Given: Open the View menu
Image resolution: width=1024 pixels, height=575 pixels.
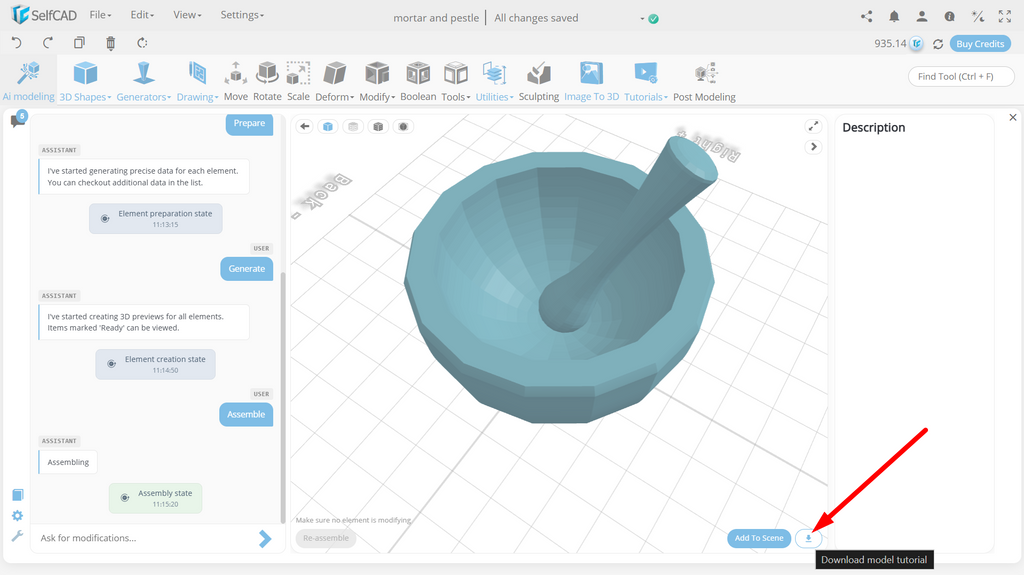Looking at the screenshot, I should pyautogui.click(x=187, y=15).
